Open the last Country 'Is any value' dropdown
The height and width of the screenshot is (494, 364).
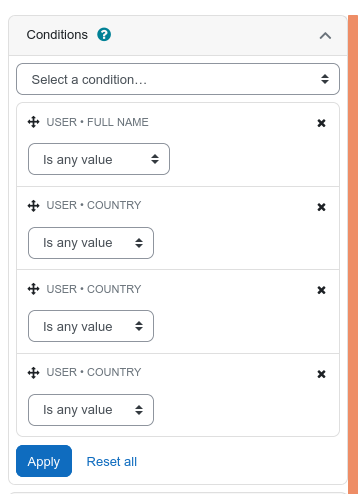(91, 410)
